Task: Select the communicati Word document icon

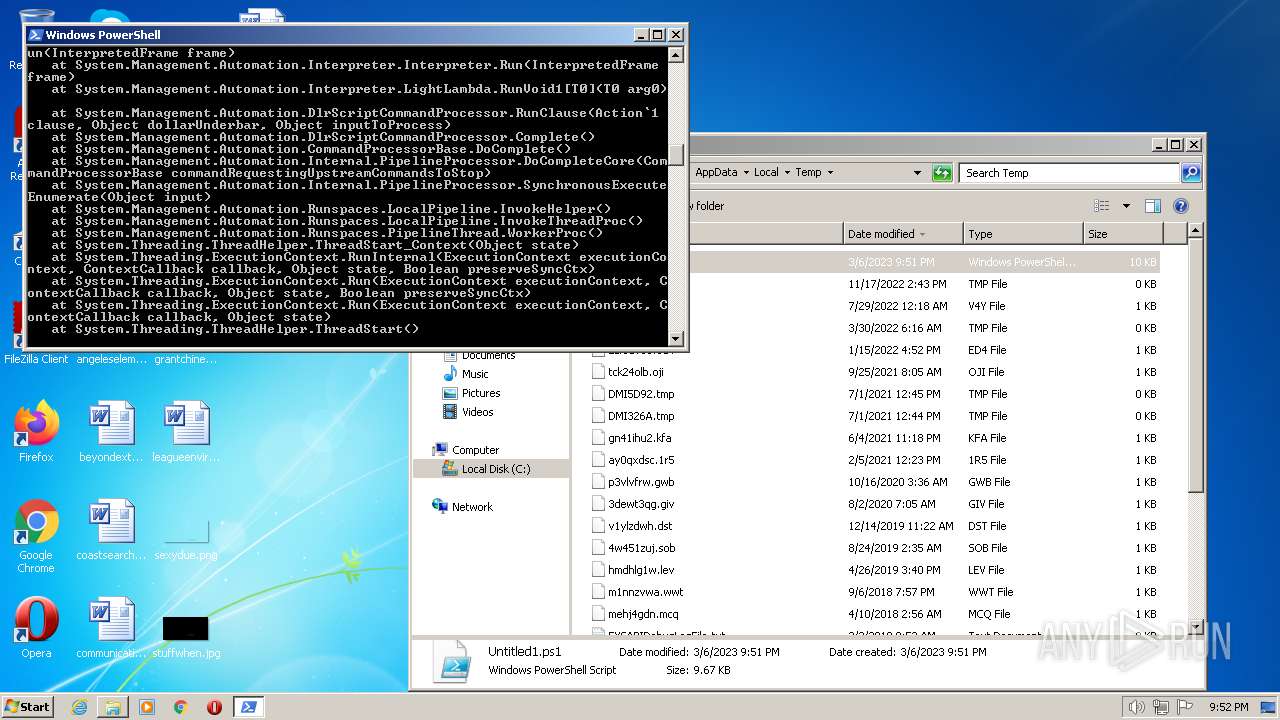Action: point(111,628)
